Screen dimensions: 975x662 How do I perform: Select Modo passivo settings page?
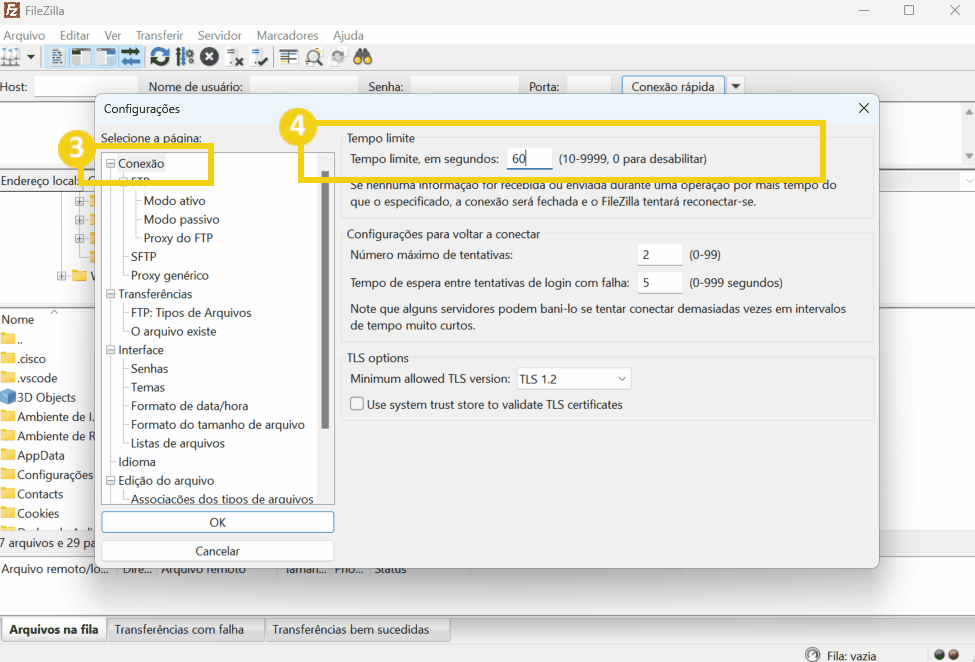182,219
